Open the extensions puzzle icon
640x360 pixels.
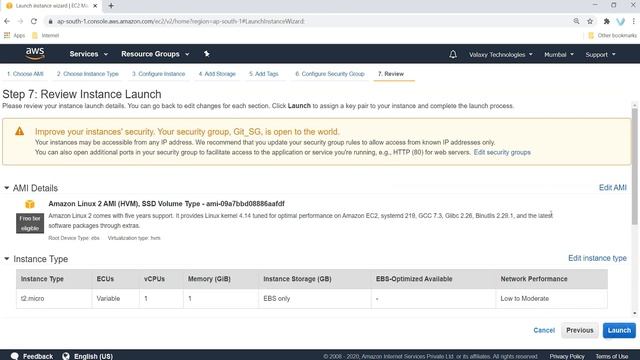[x=607, y=21]
